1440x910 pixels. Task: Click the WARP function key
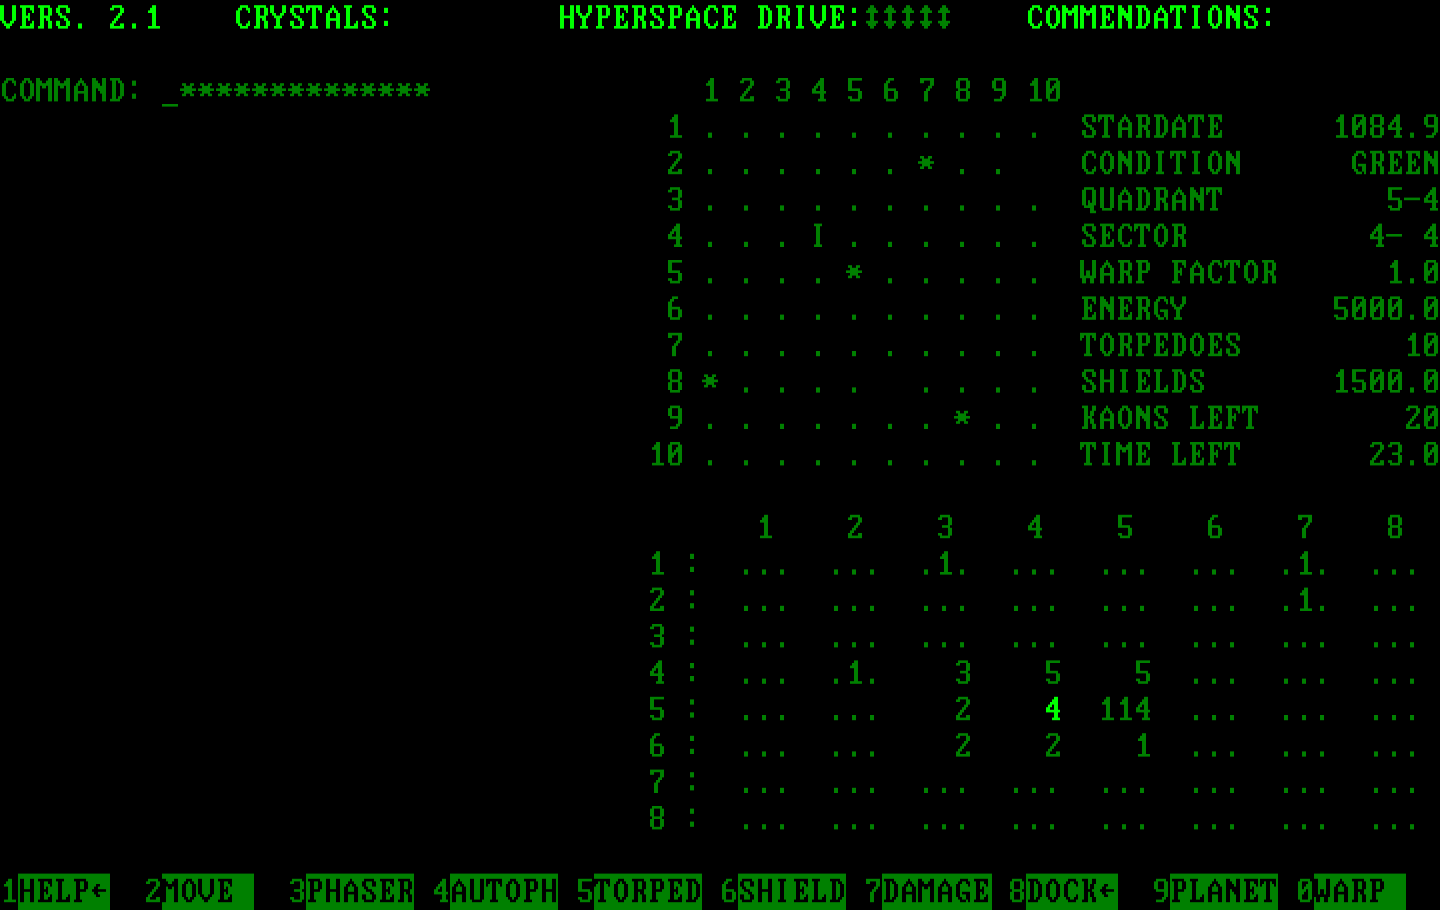pyautogui.click(x=1359, y=890)
